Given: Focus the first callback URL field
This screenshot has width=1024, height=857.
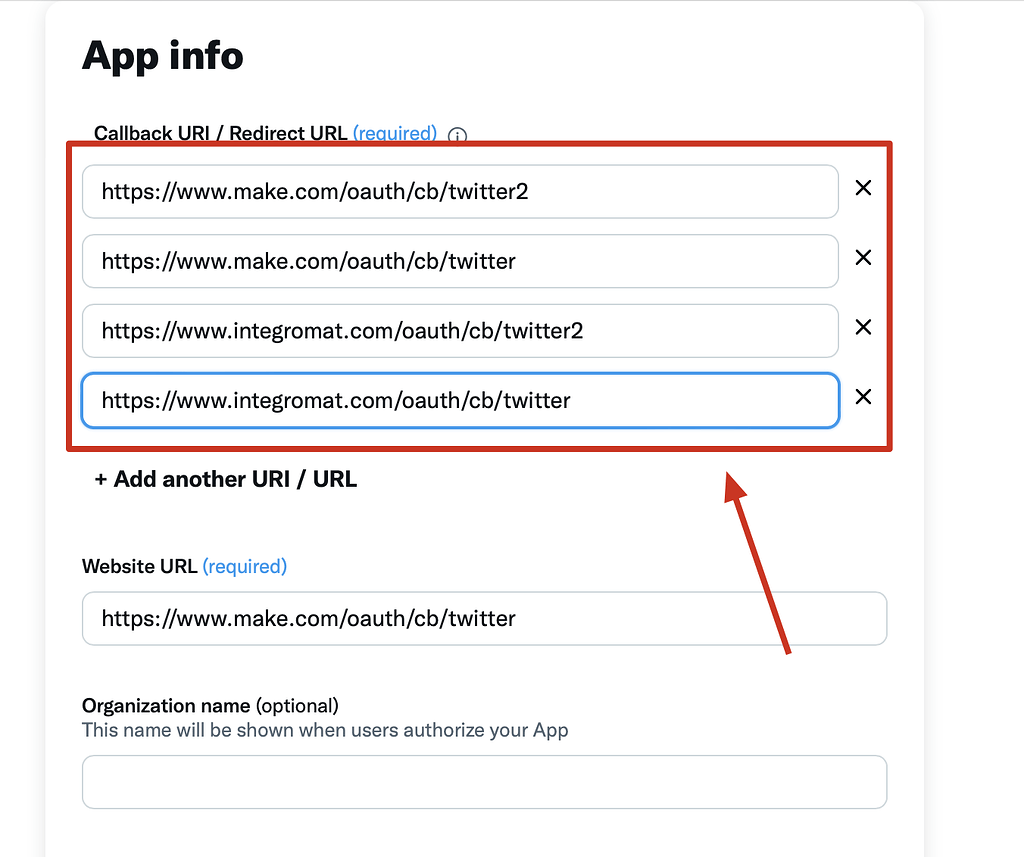Looking at the screenshot, I should pyautogui.click(x=459, y=191).
